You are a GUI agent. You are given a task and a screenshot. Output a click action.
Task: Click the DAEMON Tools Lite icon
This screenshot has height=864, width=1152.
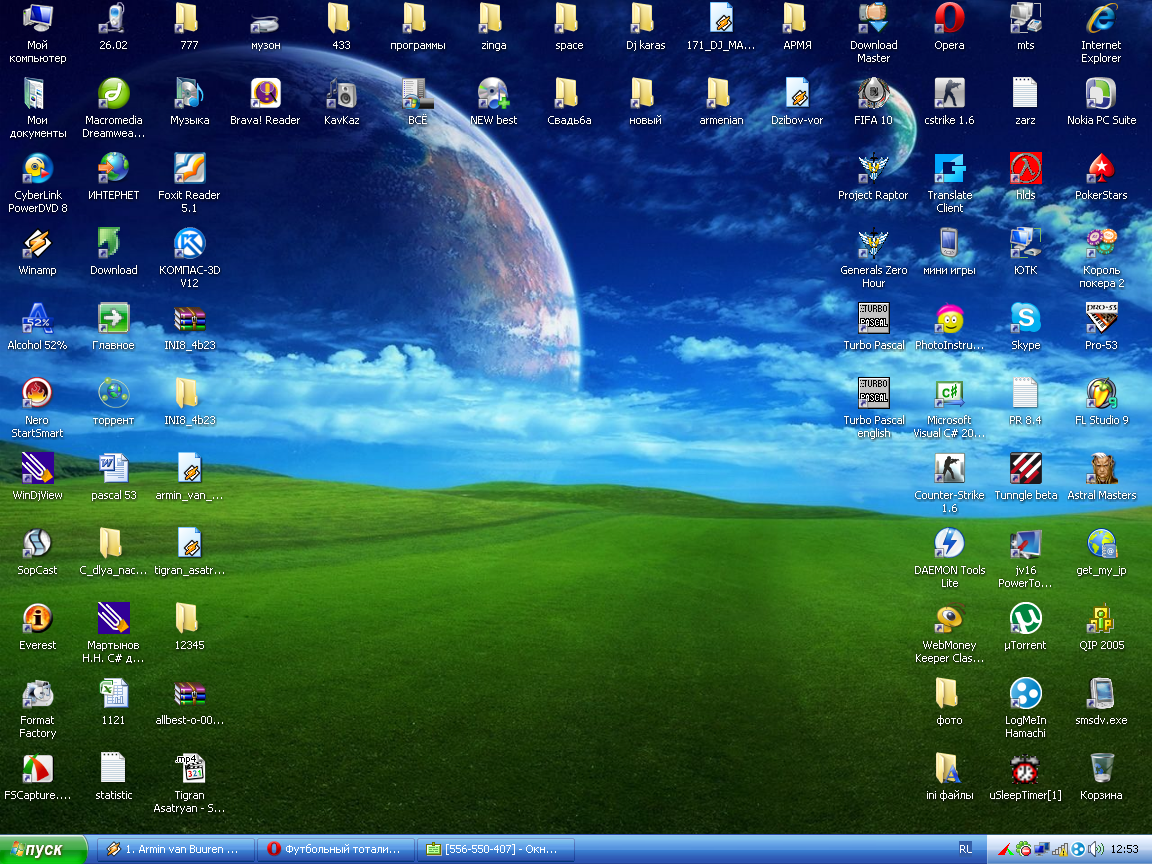coord(949,544)
